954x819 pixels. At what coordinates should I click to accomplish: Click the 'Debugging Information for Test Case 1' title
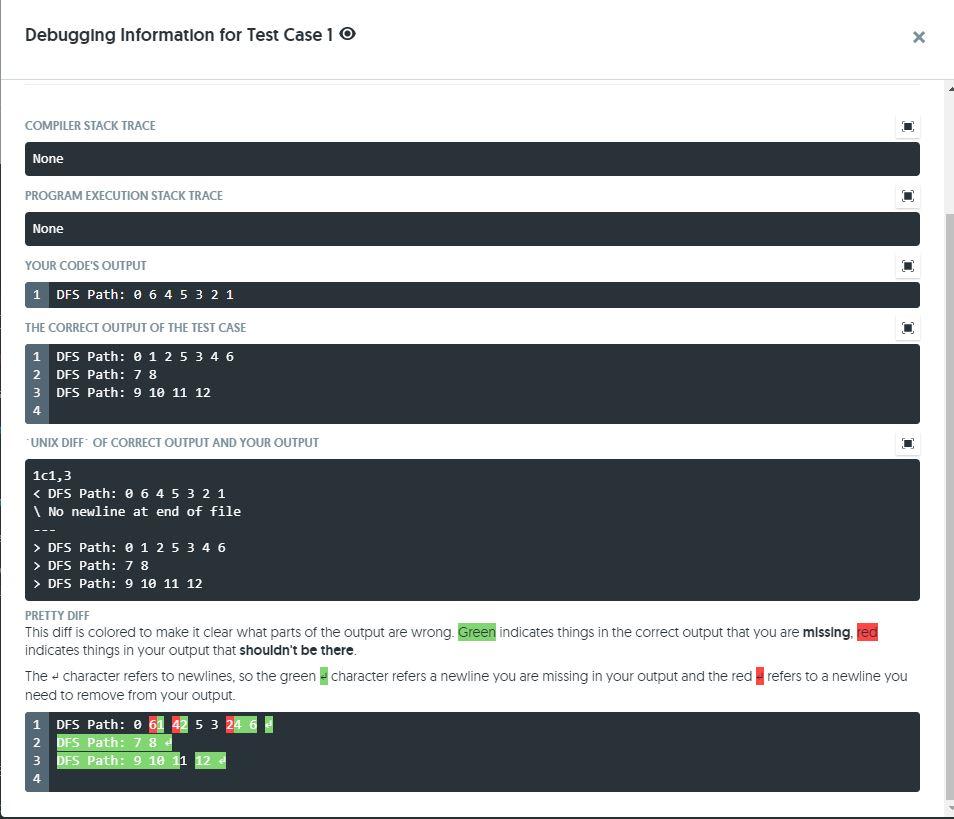click(179, 35)
